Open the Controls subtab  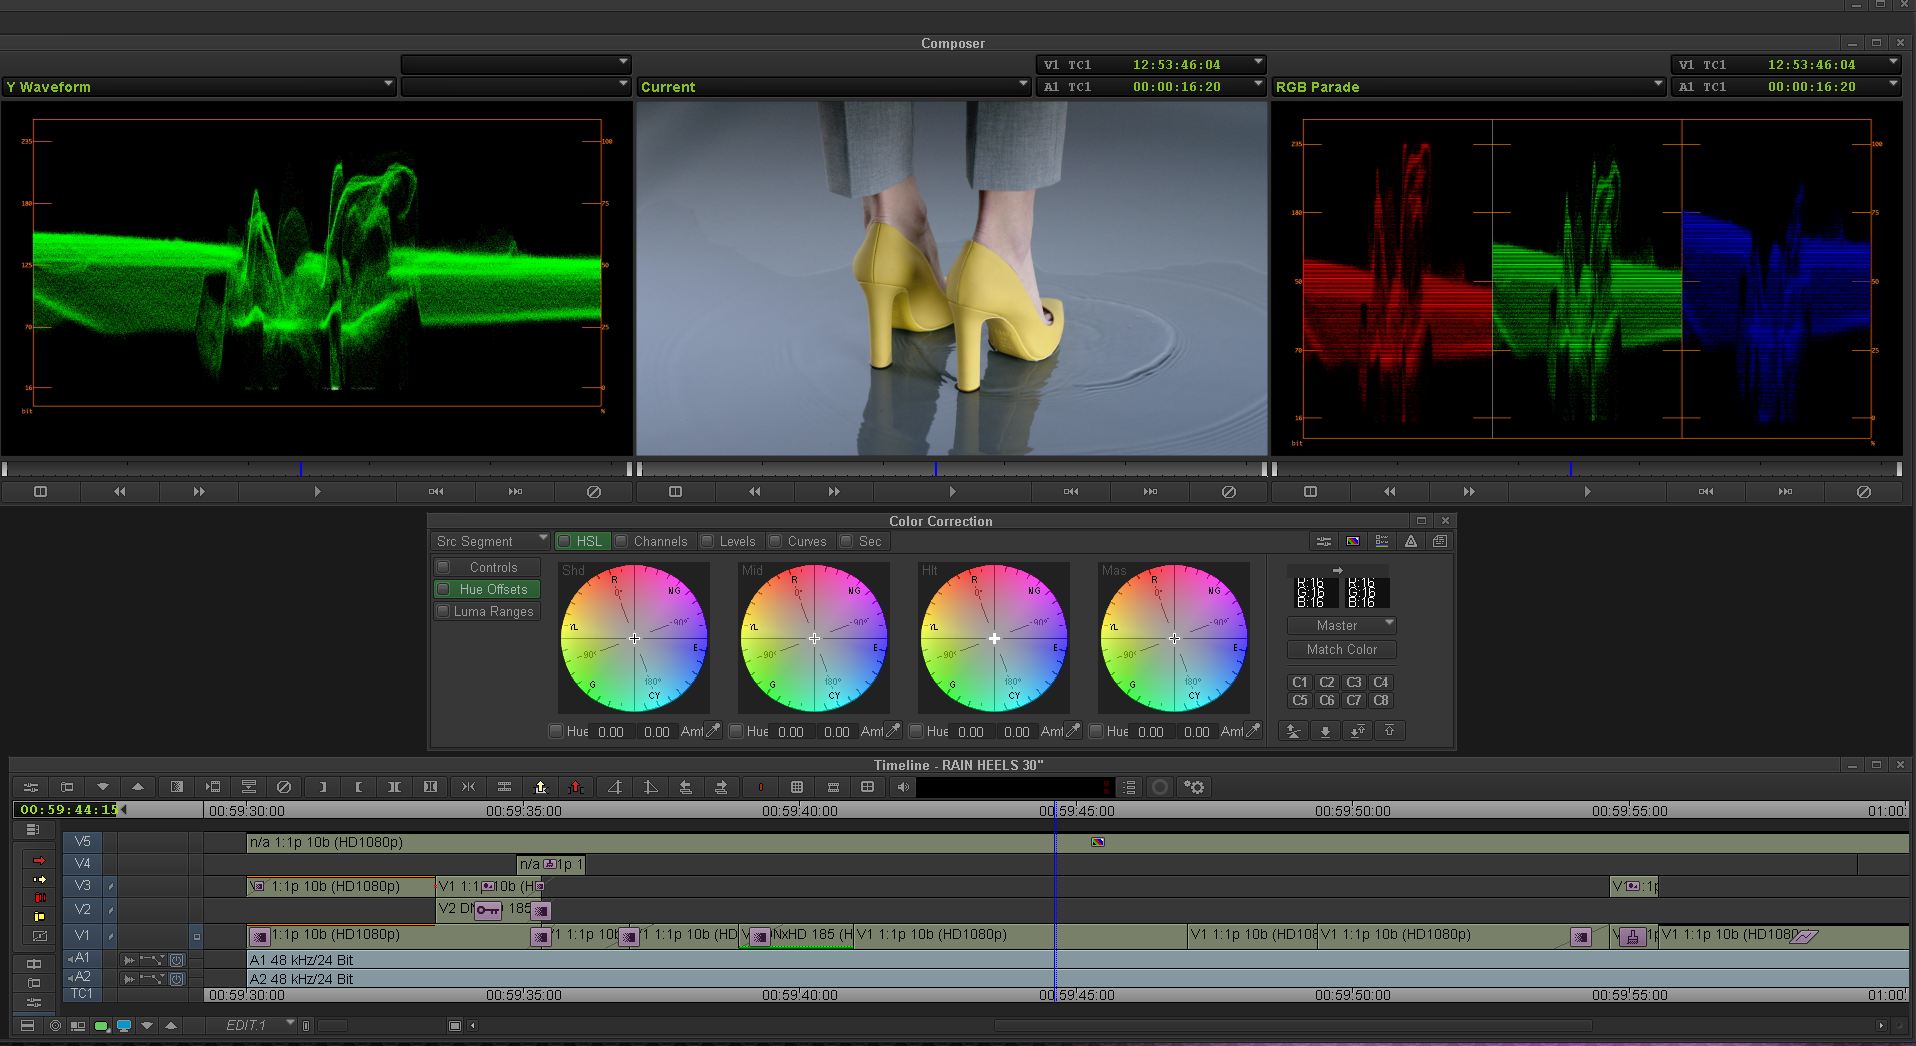494,567
